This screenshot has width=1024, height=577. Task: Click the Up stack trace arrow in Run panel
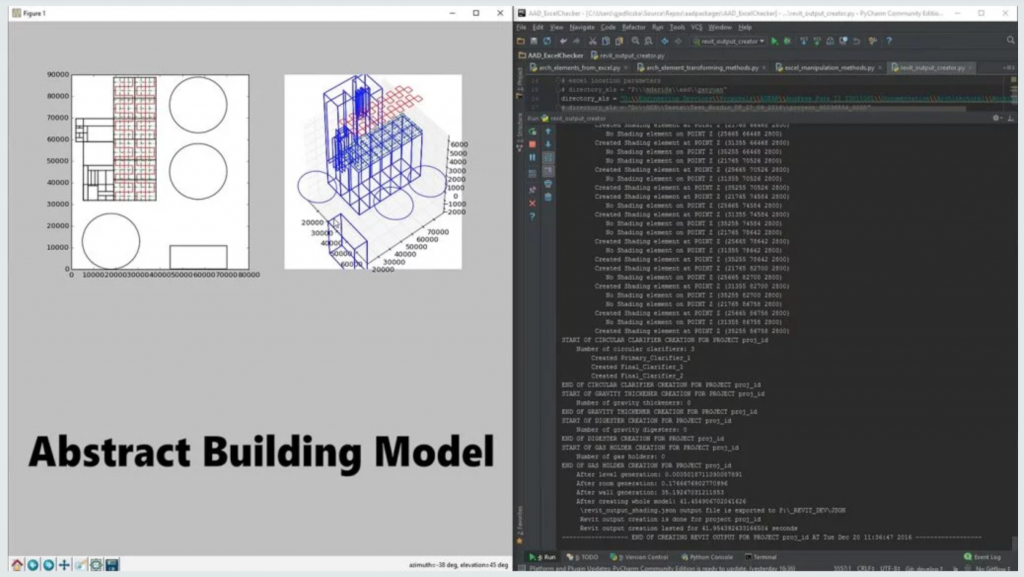[x=548, y=131]
